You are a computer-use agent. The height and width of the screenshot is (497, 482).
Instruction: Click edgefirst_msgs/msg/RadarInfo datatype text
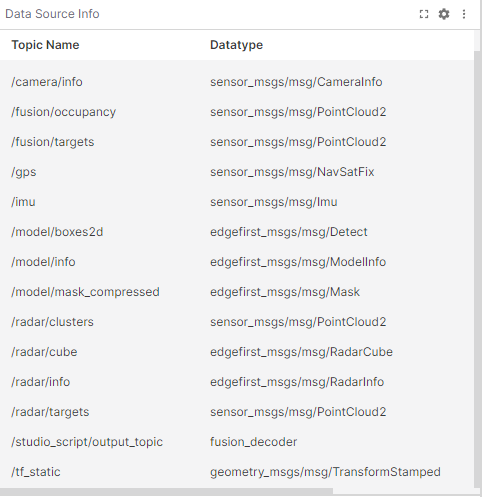coord(297,382)
